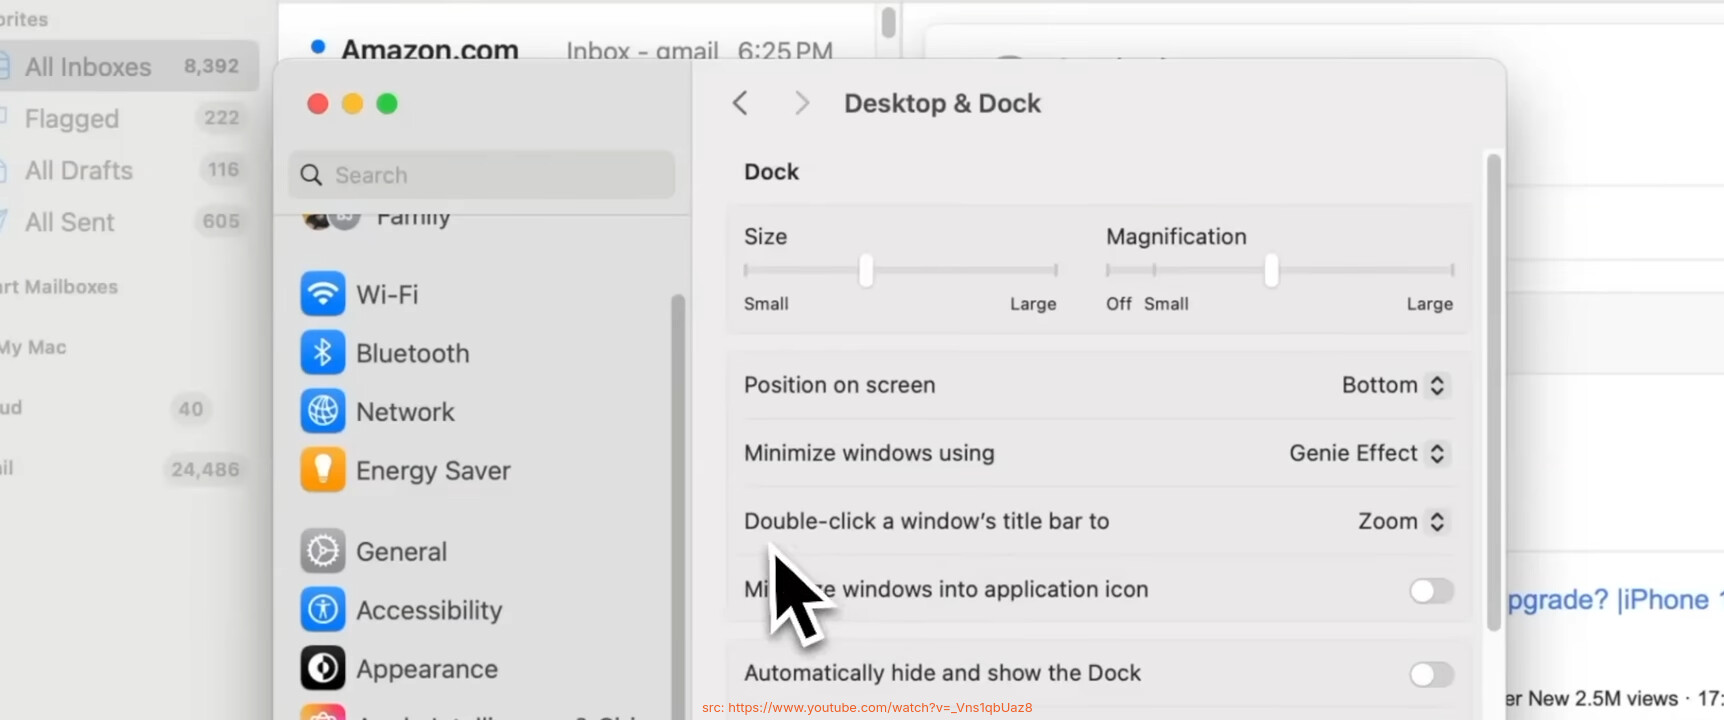Go back using the left chevron
The height and width of the screenshot is (720, 1724).
[740, 103]
